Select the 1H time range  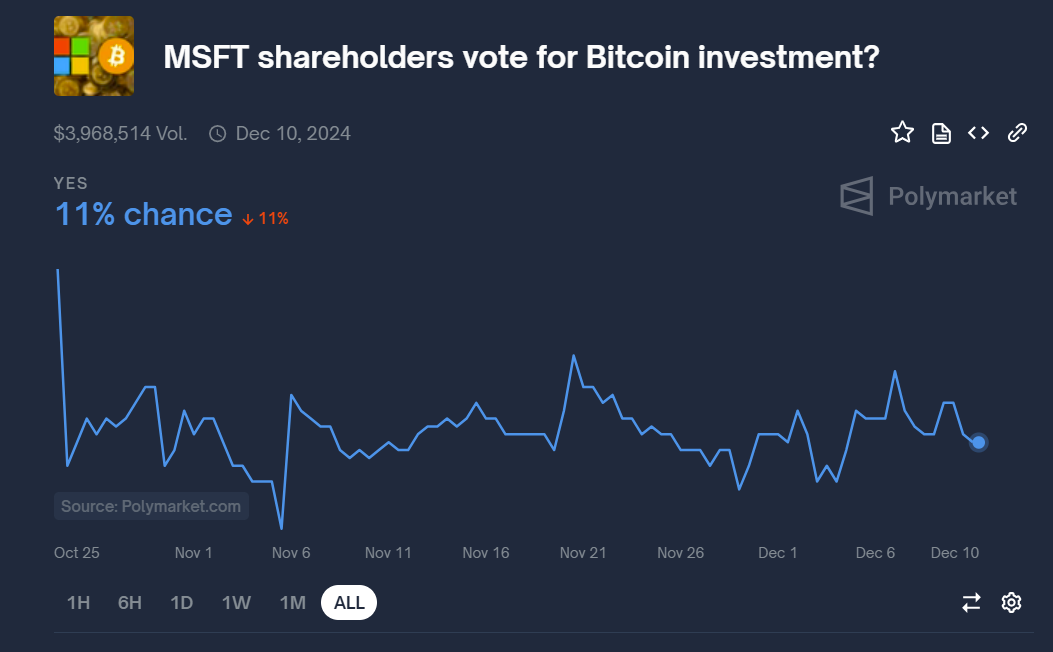click(x=78, y=603)
